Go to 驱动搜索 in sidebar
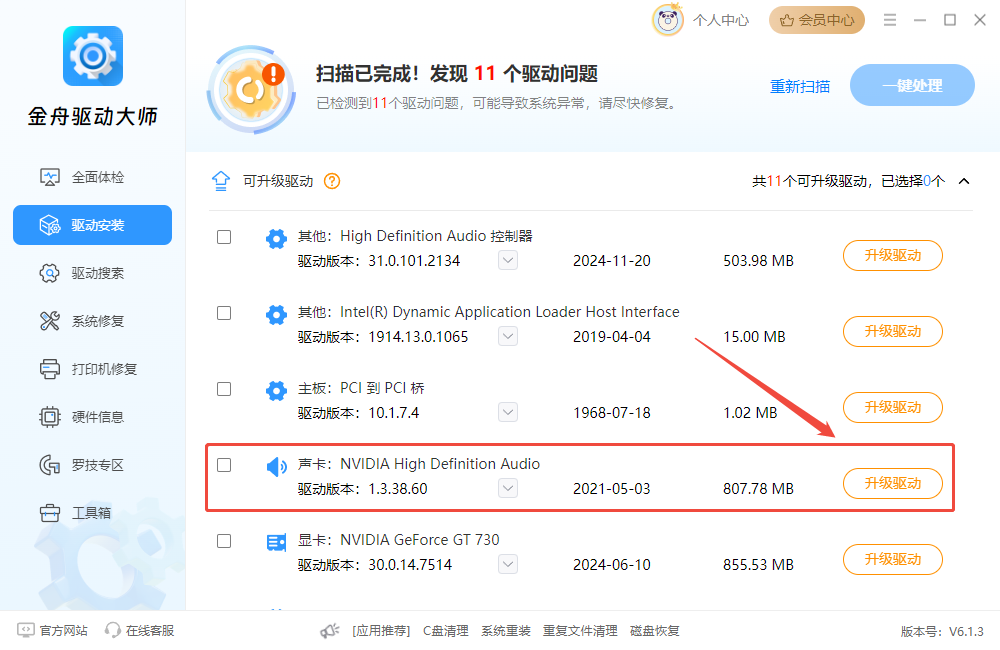The height and width of the screenshot is (650, 1000). point(92,273)
